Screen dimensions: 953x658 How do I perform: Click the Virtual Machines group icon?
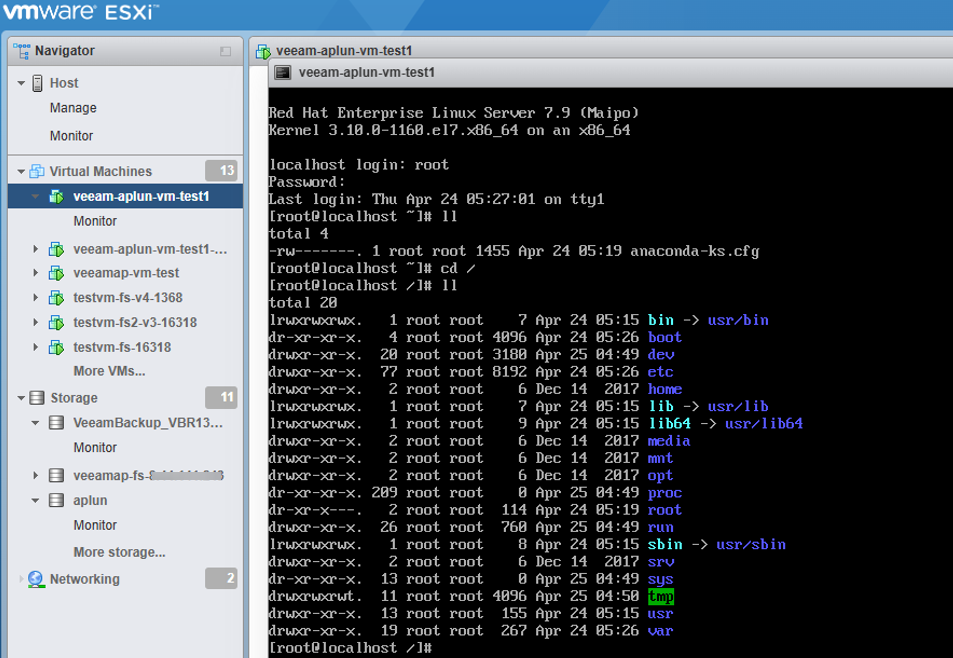click(x=37, y=171)
